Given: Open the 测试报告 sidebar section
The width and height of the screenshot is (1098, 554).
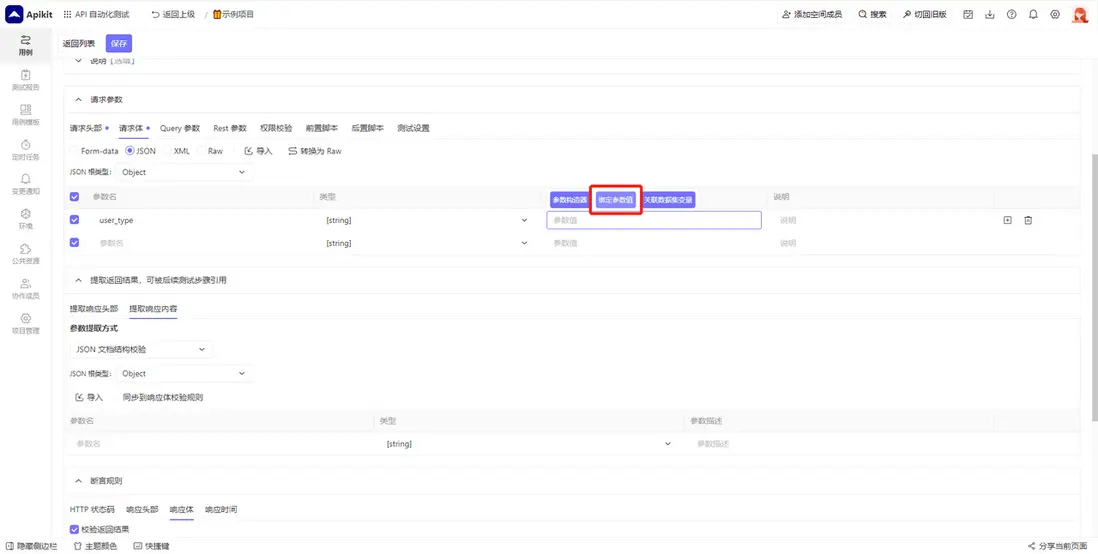Looking at the screenshot, I should (x=25, y=81).
